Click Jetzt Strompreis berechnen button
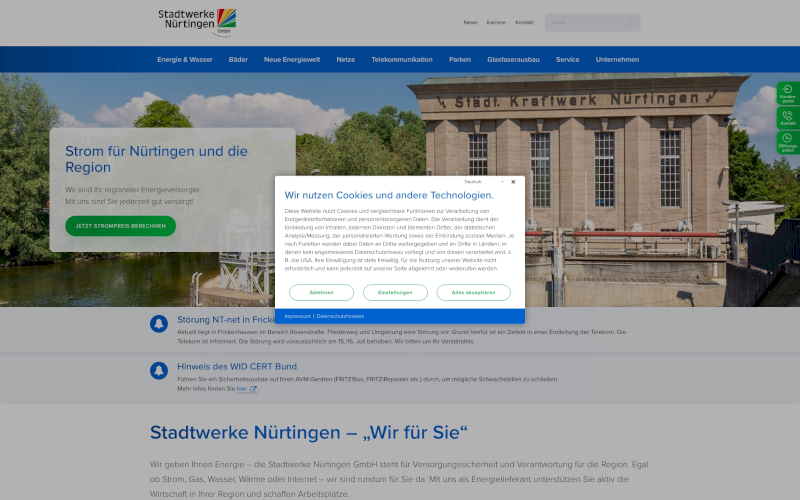This screenshot has width=800, height=500. pos(120,226)
